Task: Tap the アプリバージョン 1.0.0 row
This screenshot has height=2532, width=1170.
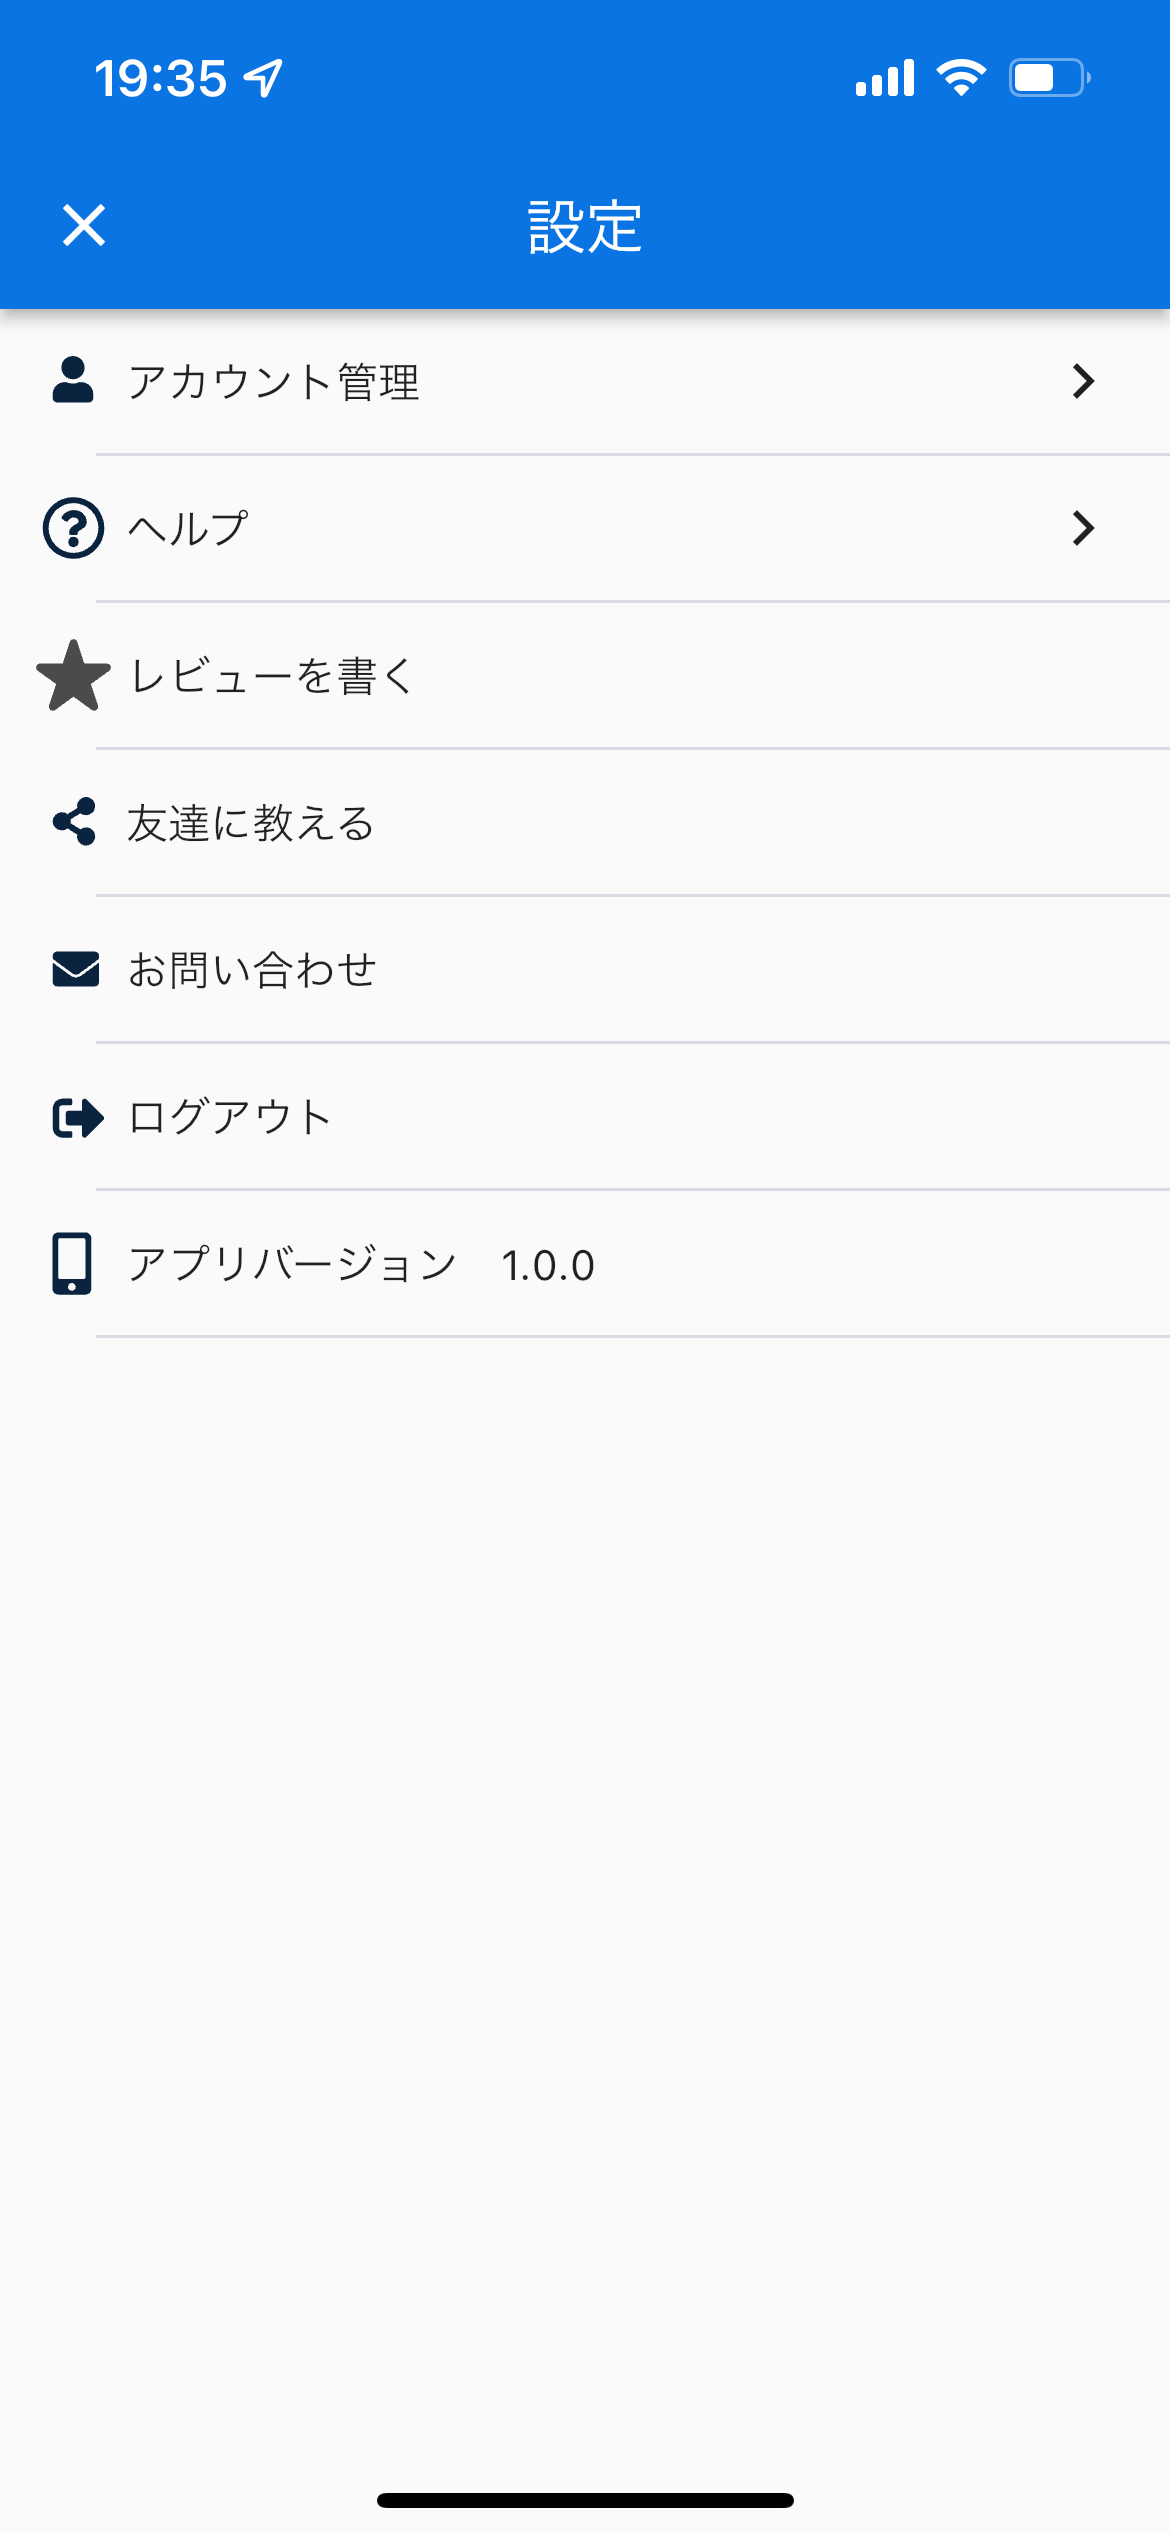Action: point(360,1265)
